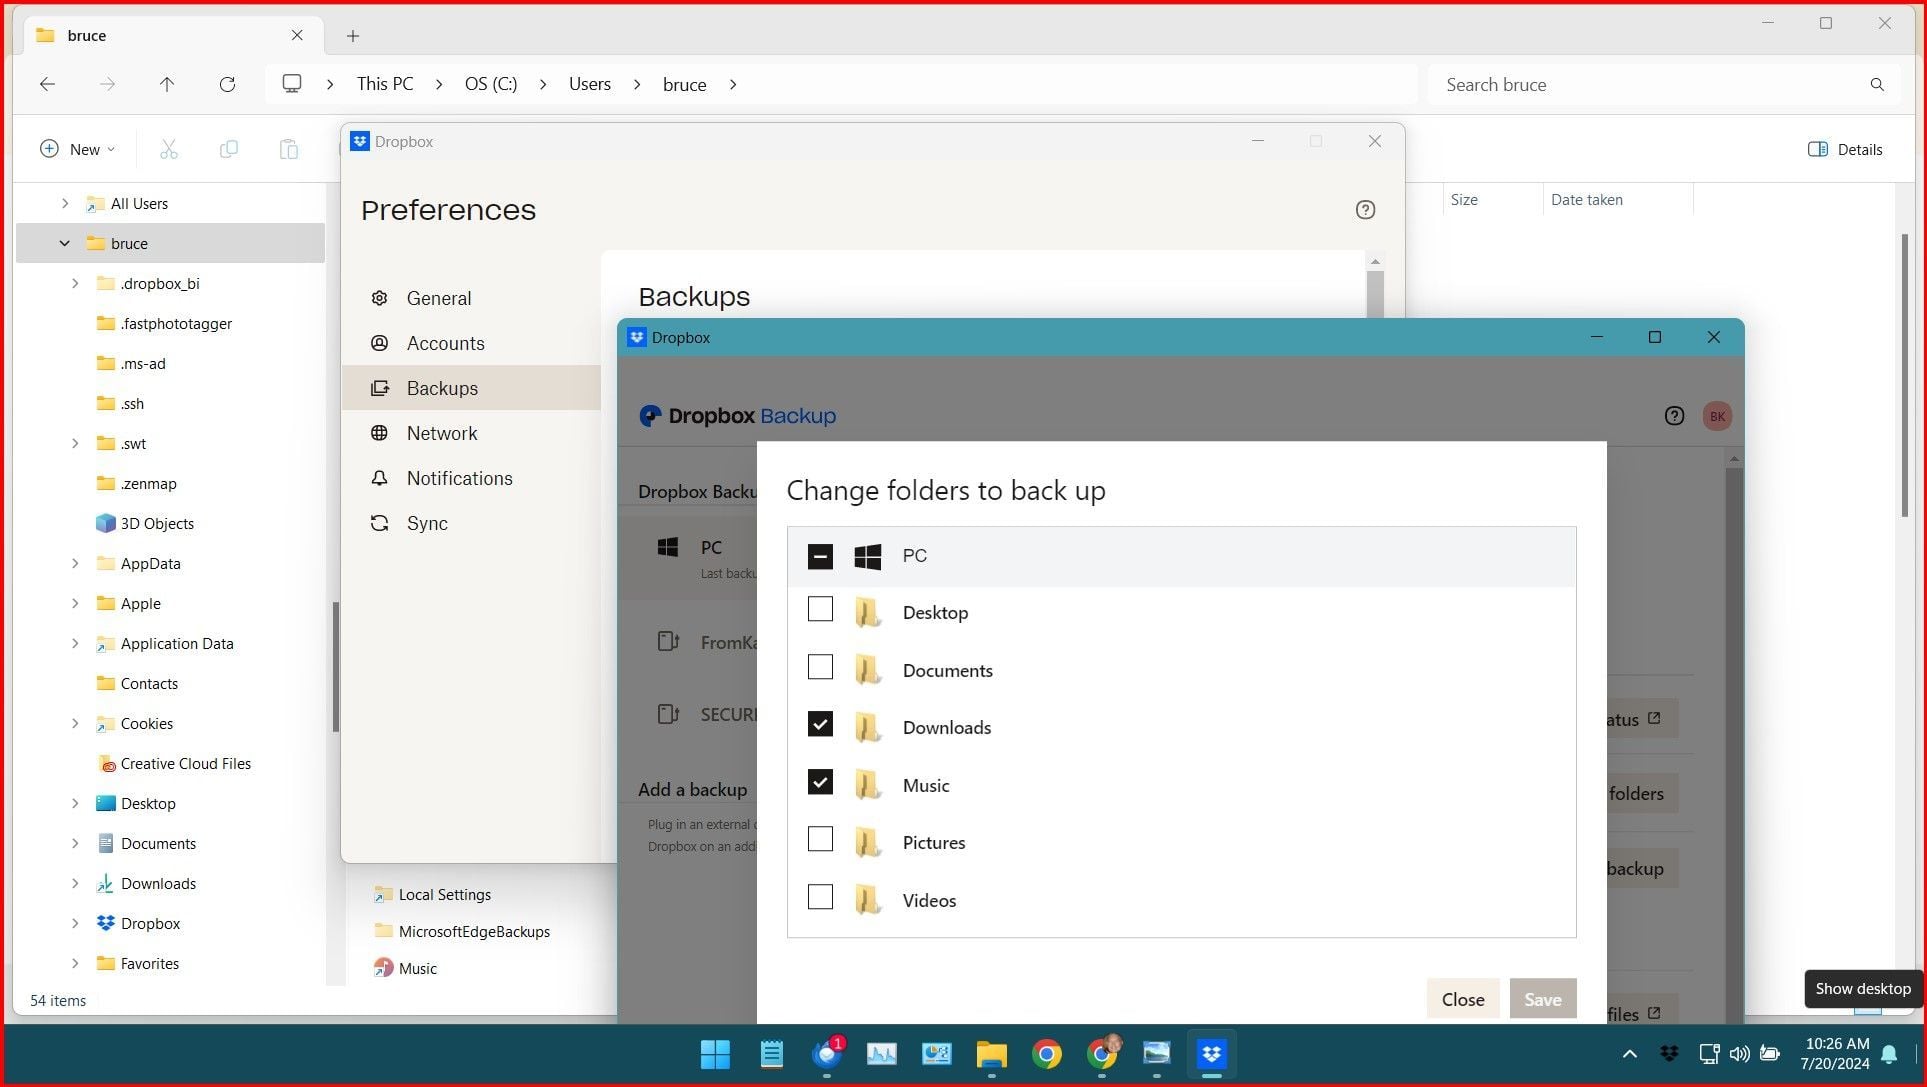Image resolution: width=1927 pixels, height=1087 pixels.
Task: Select Sync in Preferences sidebar
Action: pos(471,523)
